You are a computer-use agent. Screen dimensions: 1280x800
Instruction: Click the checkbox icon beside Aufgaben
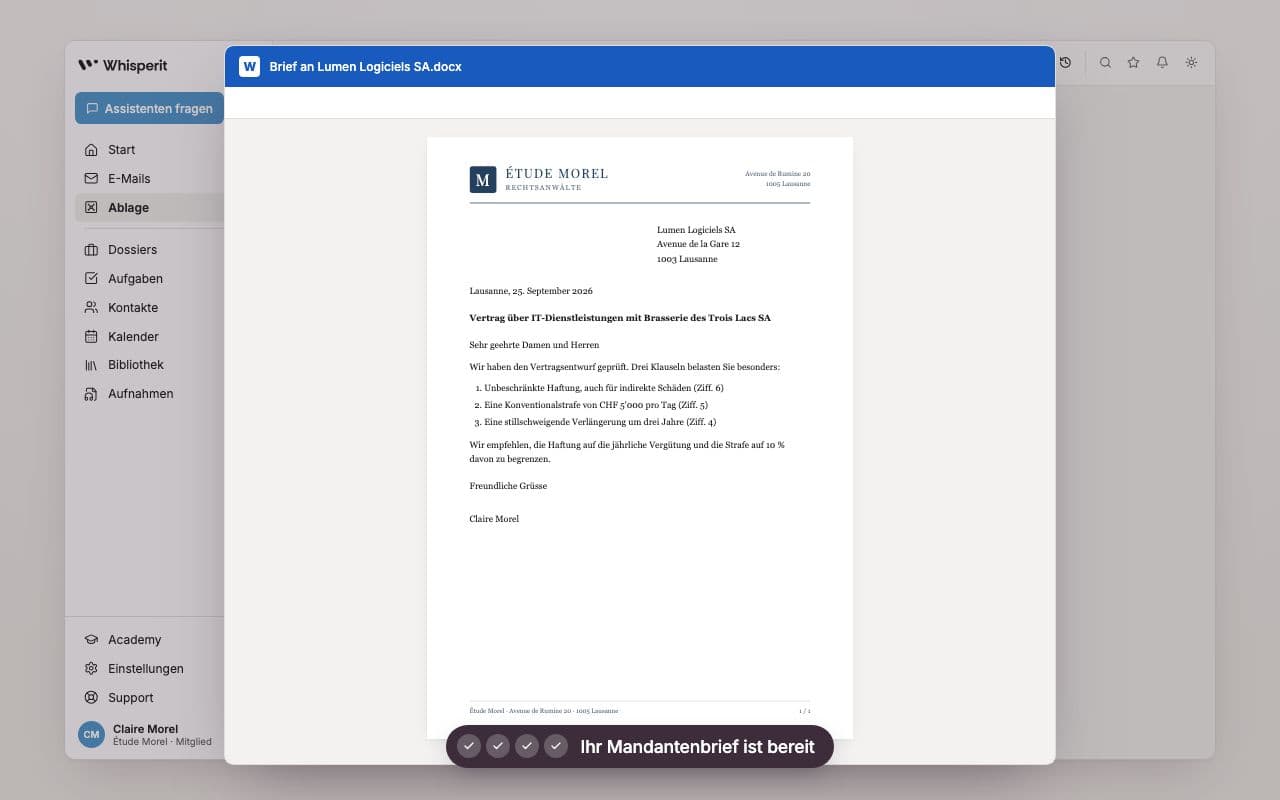click(x=91, y=279)
